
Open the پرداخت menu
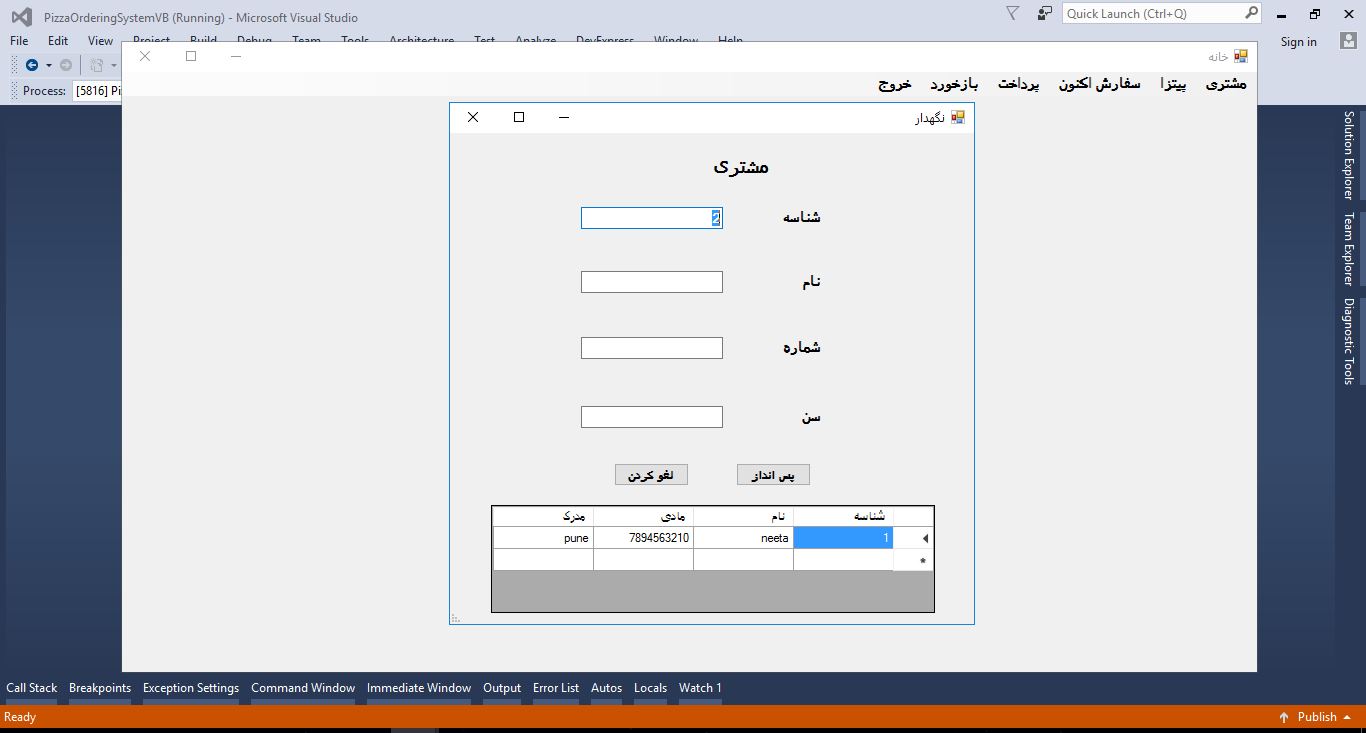click(1019, 84)
